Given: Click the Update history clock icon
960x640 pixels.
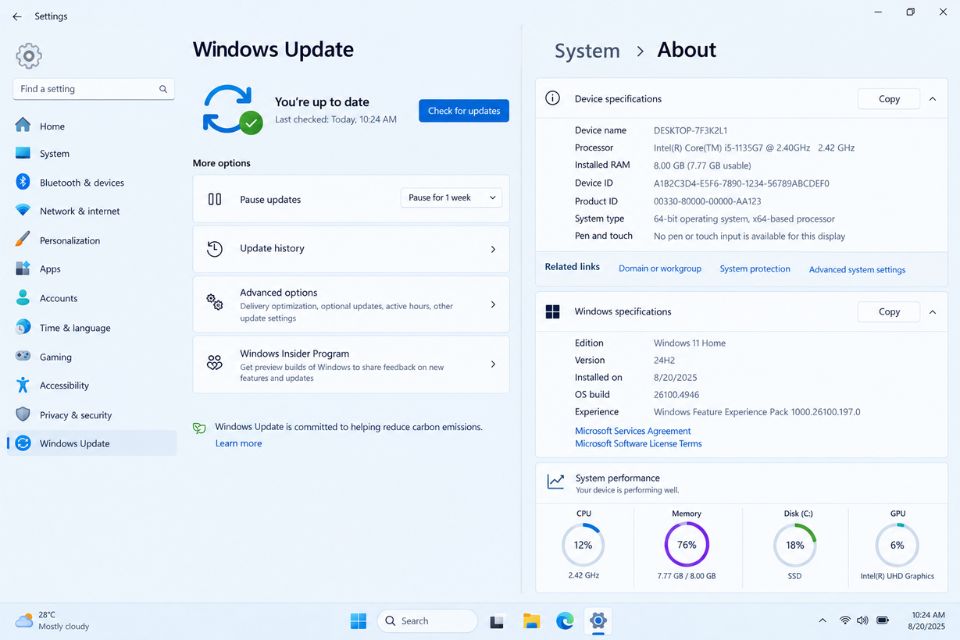Looking at the screenshot, I should pyautogui.click(x=214, y=249).
